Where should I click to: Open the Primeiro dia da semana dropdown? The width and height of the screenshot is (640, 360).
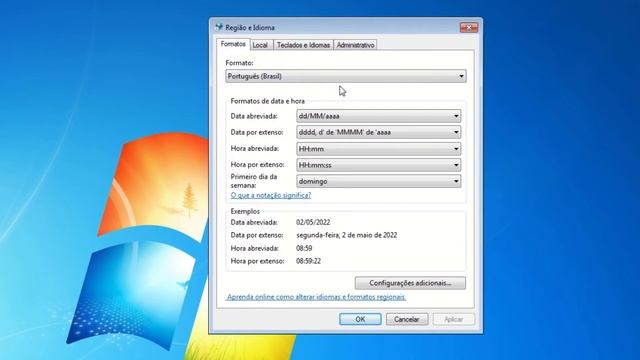[379, 181]
